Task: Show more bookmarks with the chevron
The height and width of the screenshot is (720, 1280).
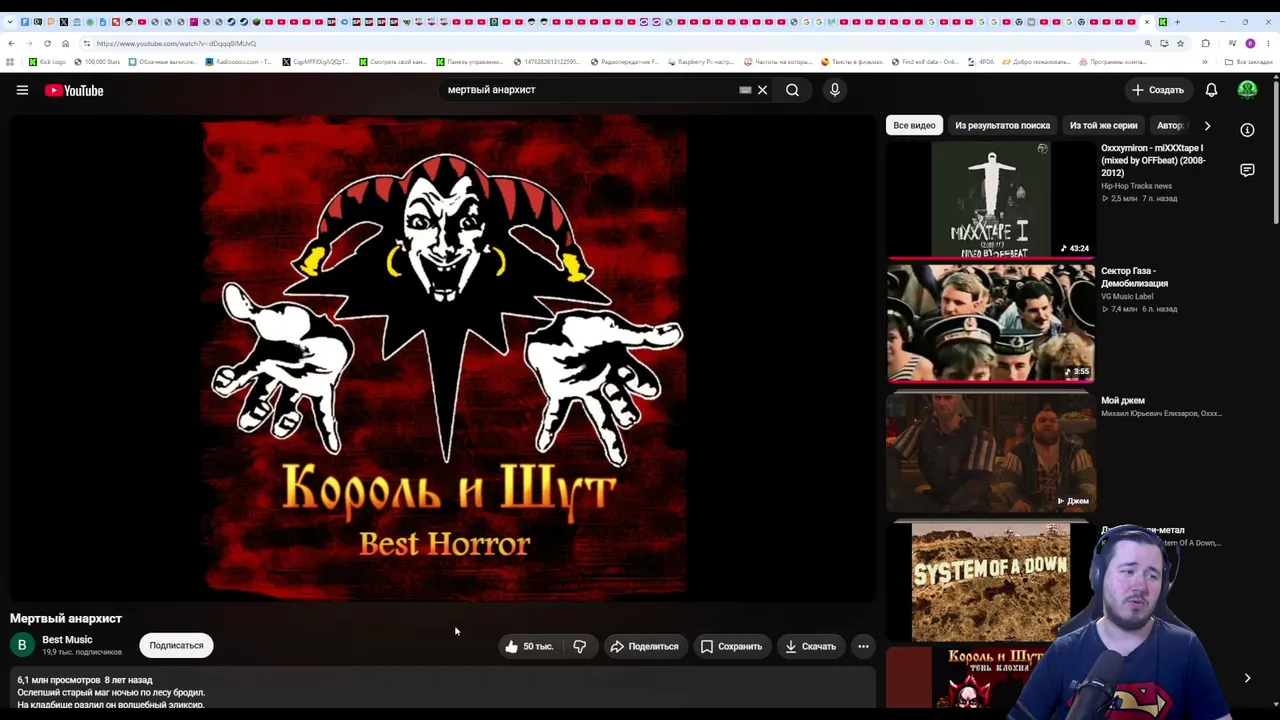Action: click(x=1204, y=62)
